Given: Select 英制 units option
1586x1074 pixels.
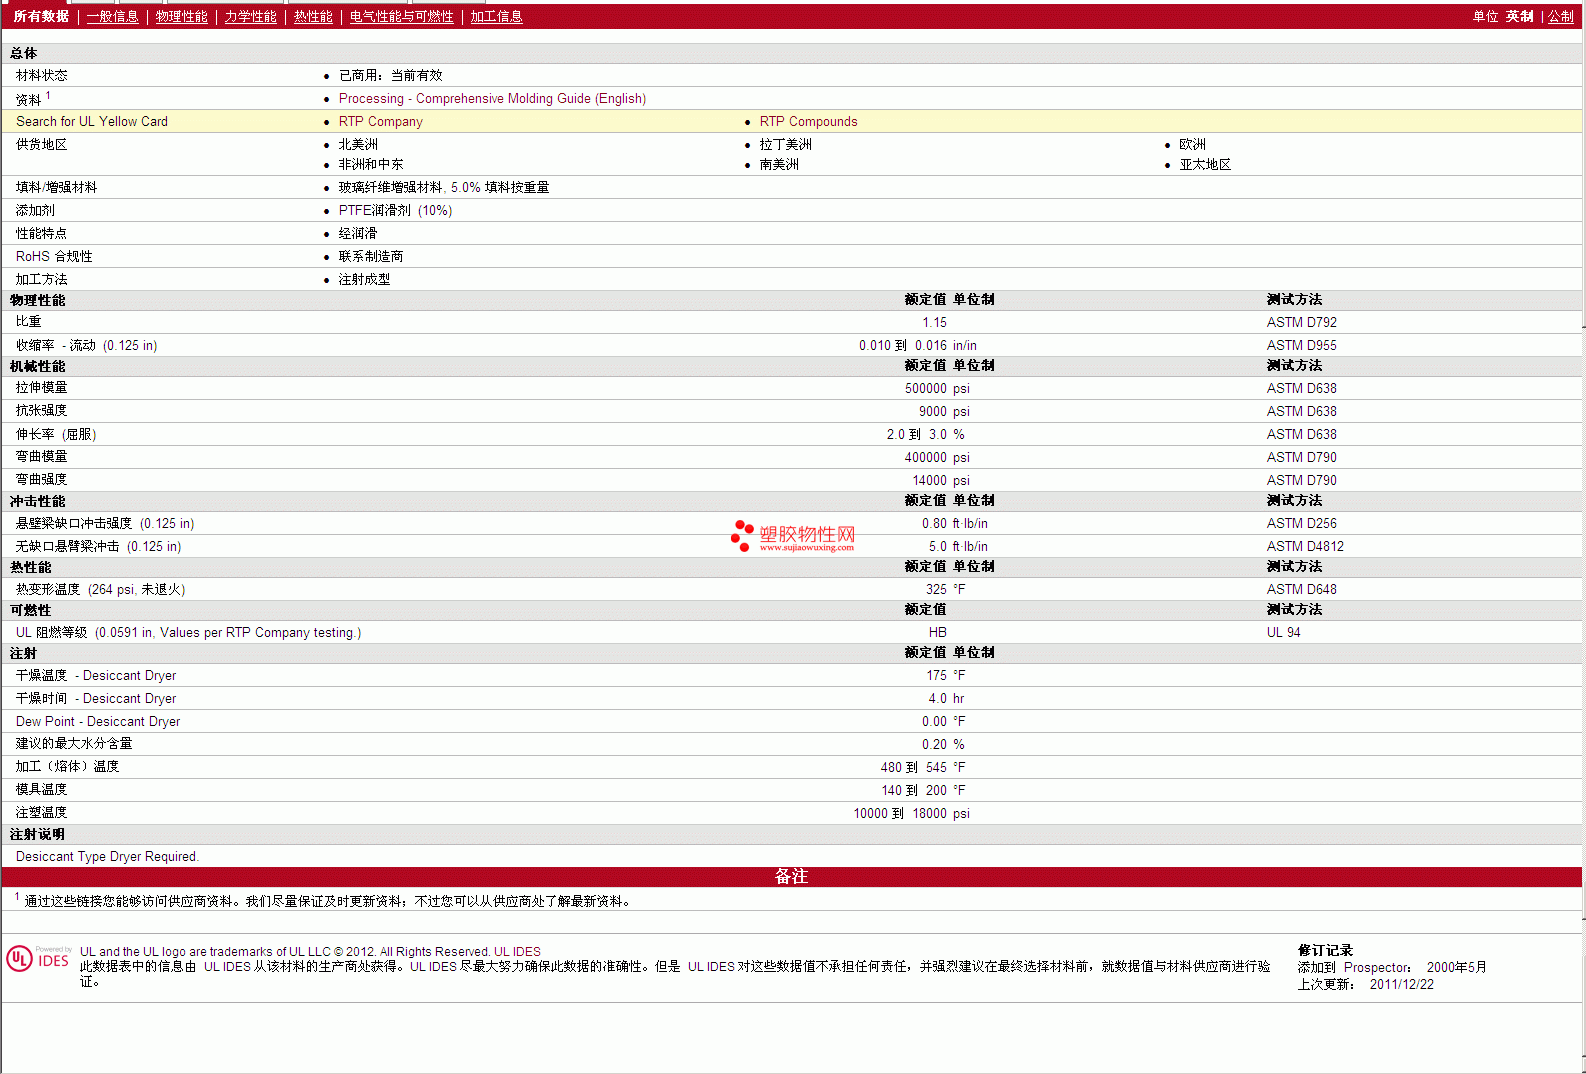Looking at the screenshot, I should coord(1519,17).
